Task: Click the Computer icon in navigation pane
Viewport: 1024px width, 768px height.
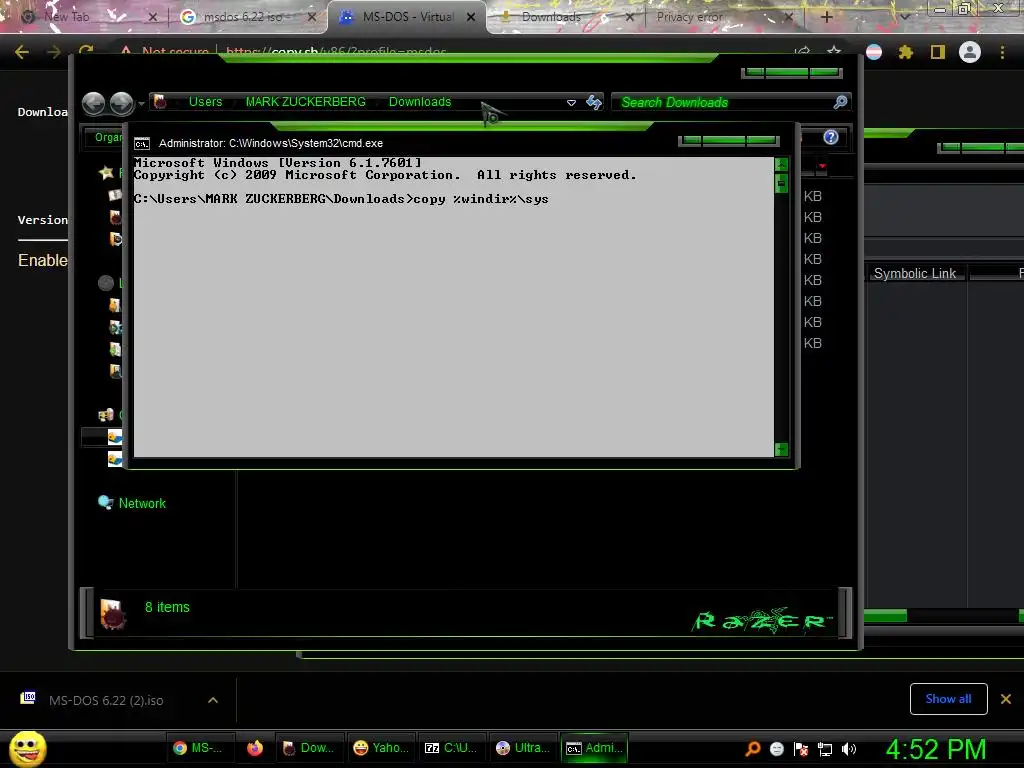Action: click(106, 415)
